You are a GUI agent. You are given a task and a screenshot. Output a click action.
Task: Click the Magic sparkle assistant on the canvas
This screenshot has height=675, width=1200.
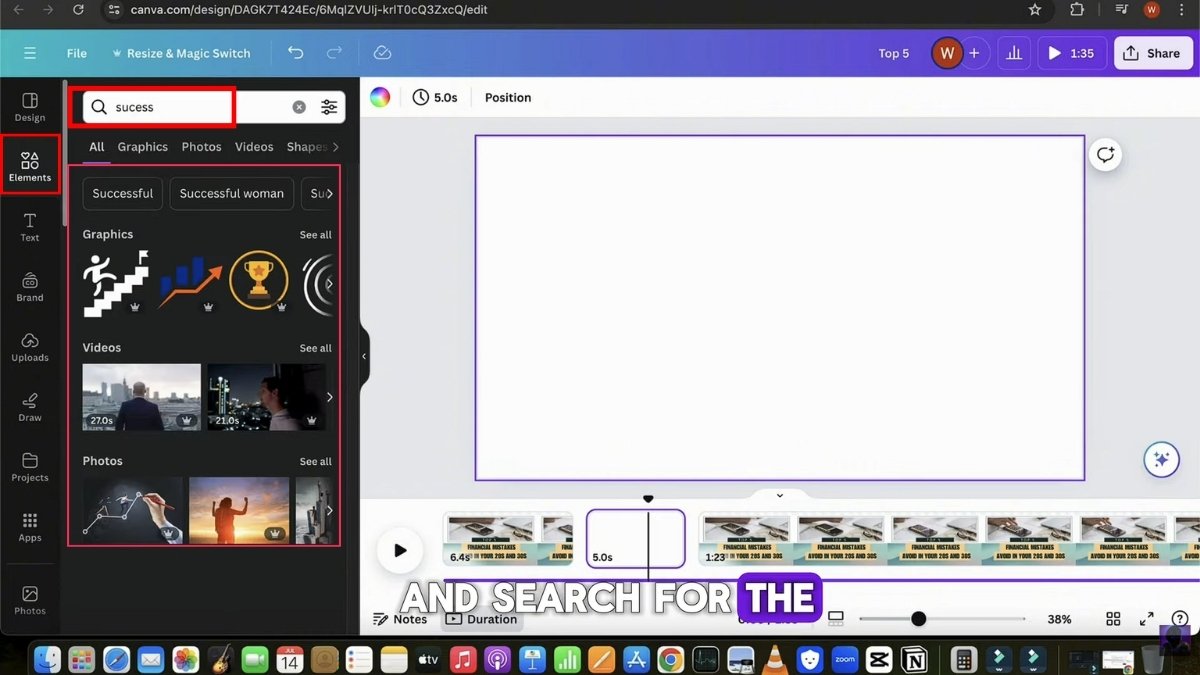click(x=1161, y=459)
